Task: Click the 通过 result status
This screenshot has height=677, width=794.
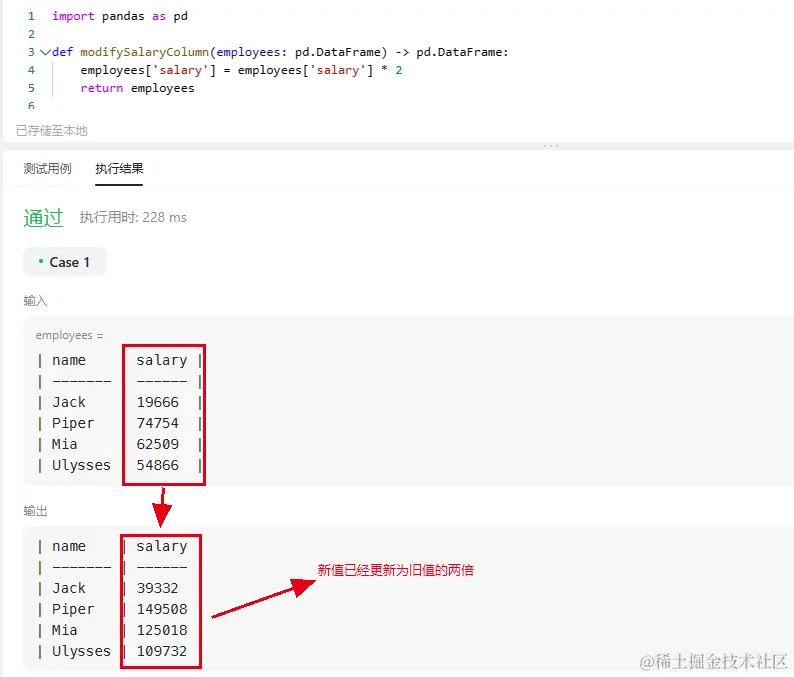Action: click(x=43, y=218)
